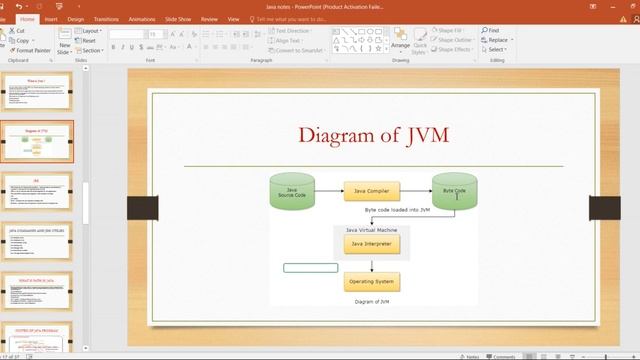Click the Decrease List Level icon
Image resolution: width=640 pixels, height=360 pixels.
pos(236,34)
